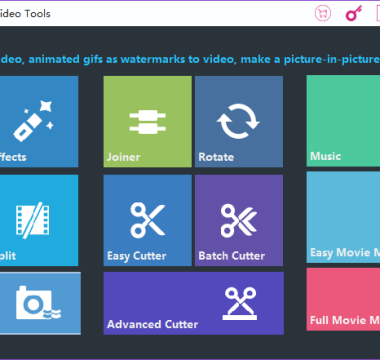Open the Full Movie Maker tile
This screenshot has width=380, height=360.
click(x=343, y=299)
